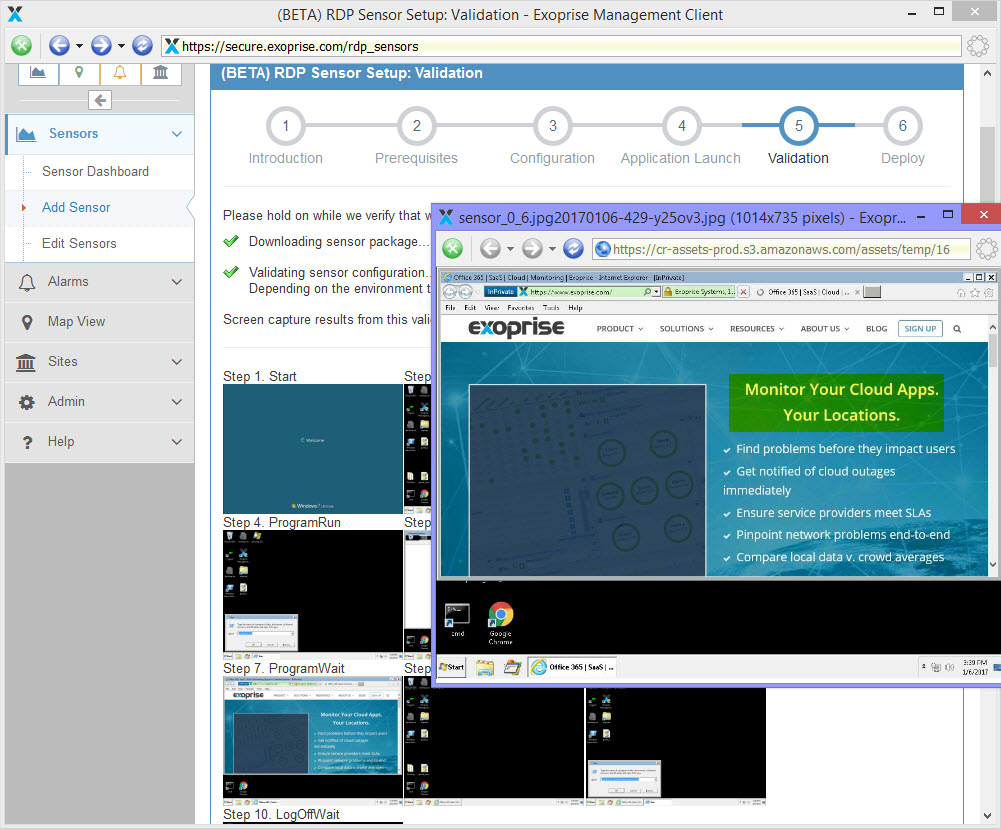The width and height of the screenshot is (1001, 829).
Task: Go to wizard step 1 Introduction
Action: 285,126
